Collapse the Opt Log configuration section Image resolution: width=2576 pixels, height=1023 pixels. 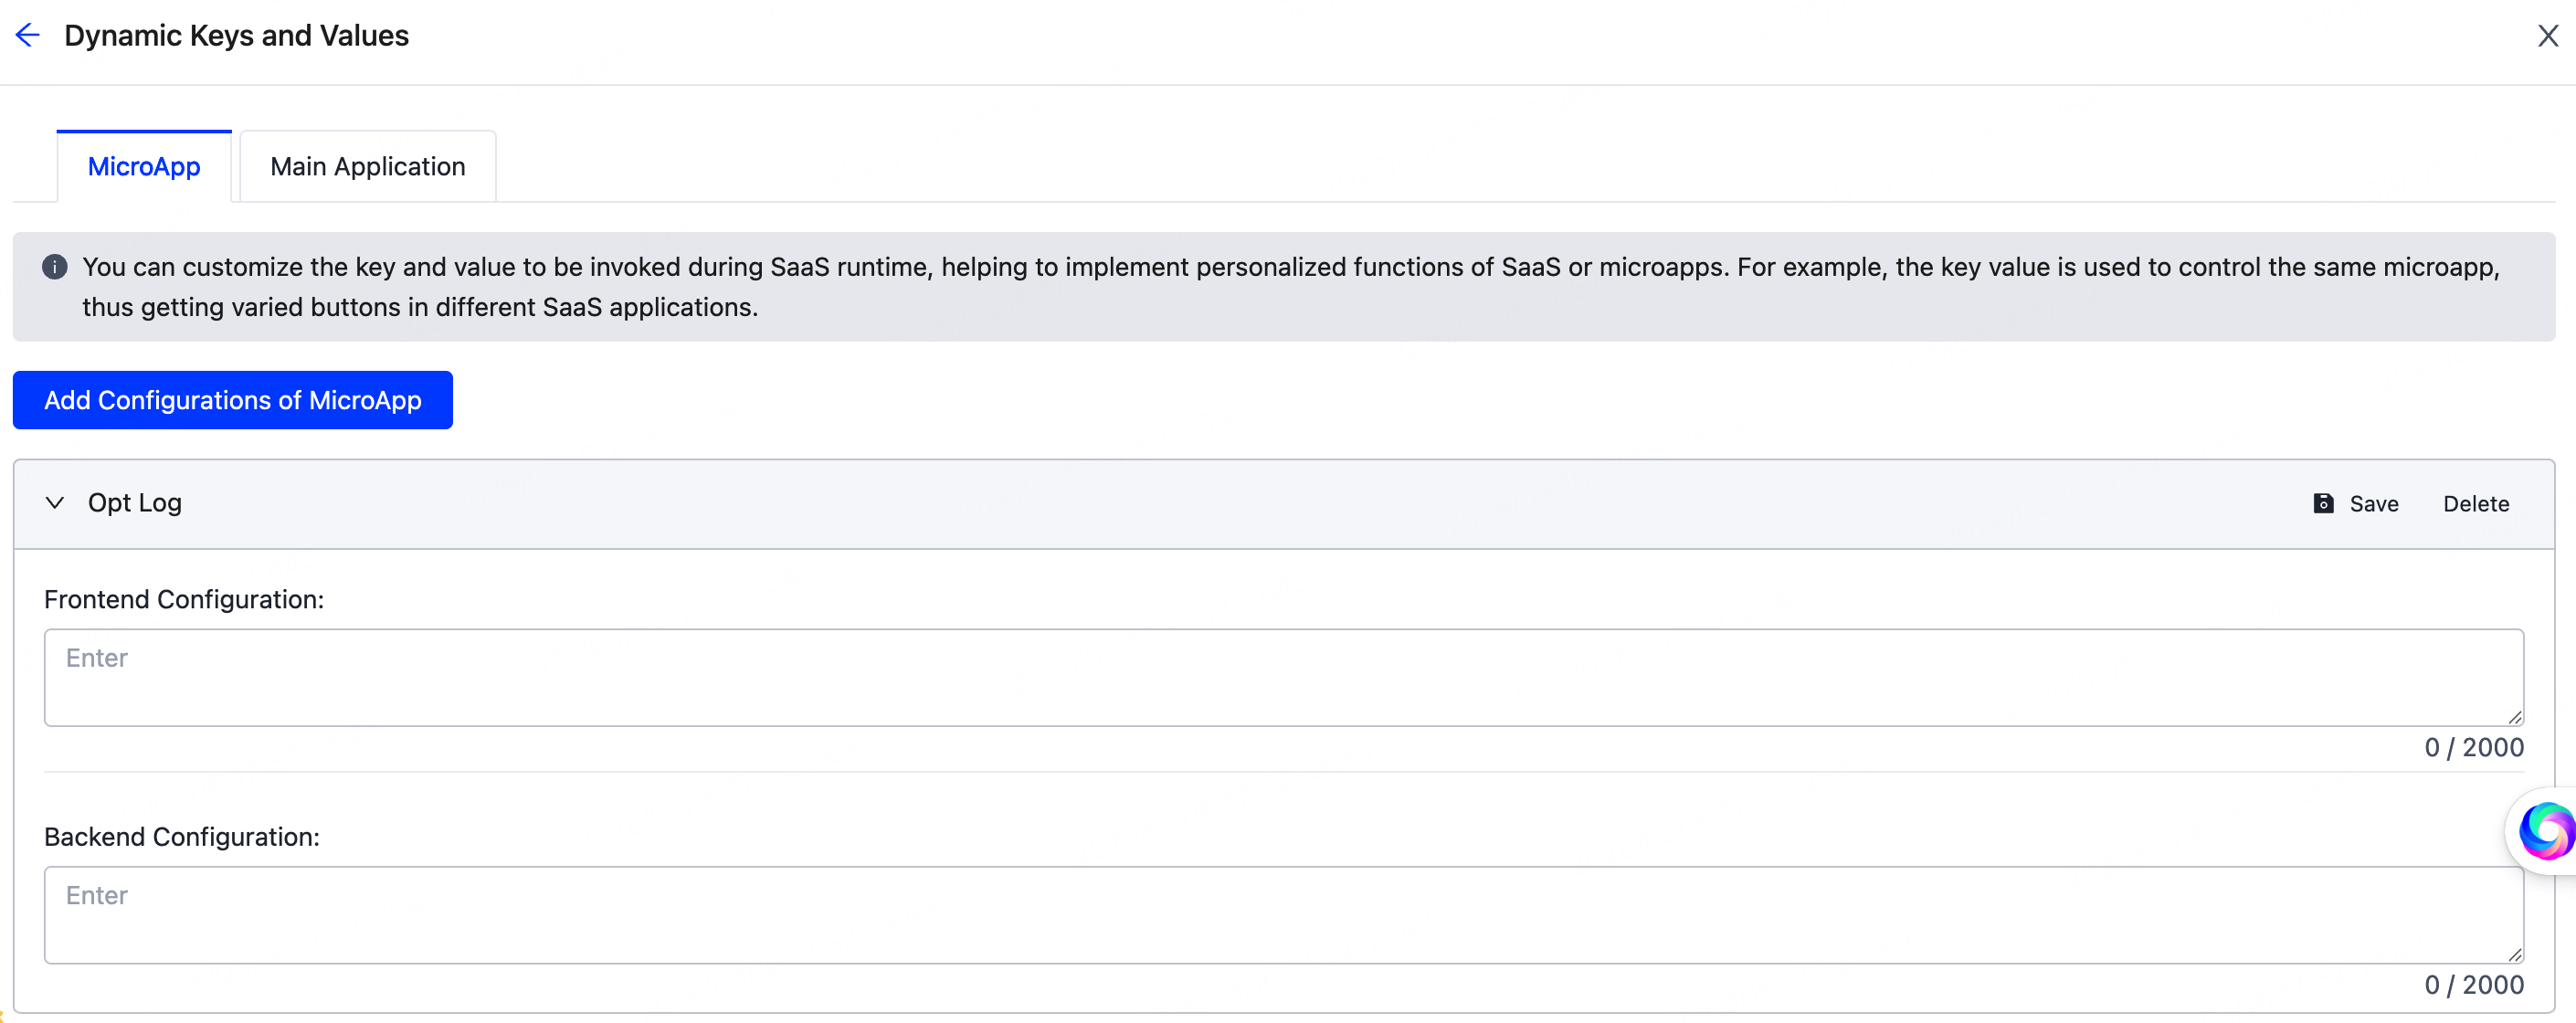(55, 503)
